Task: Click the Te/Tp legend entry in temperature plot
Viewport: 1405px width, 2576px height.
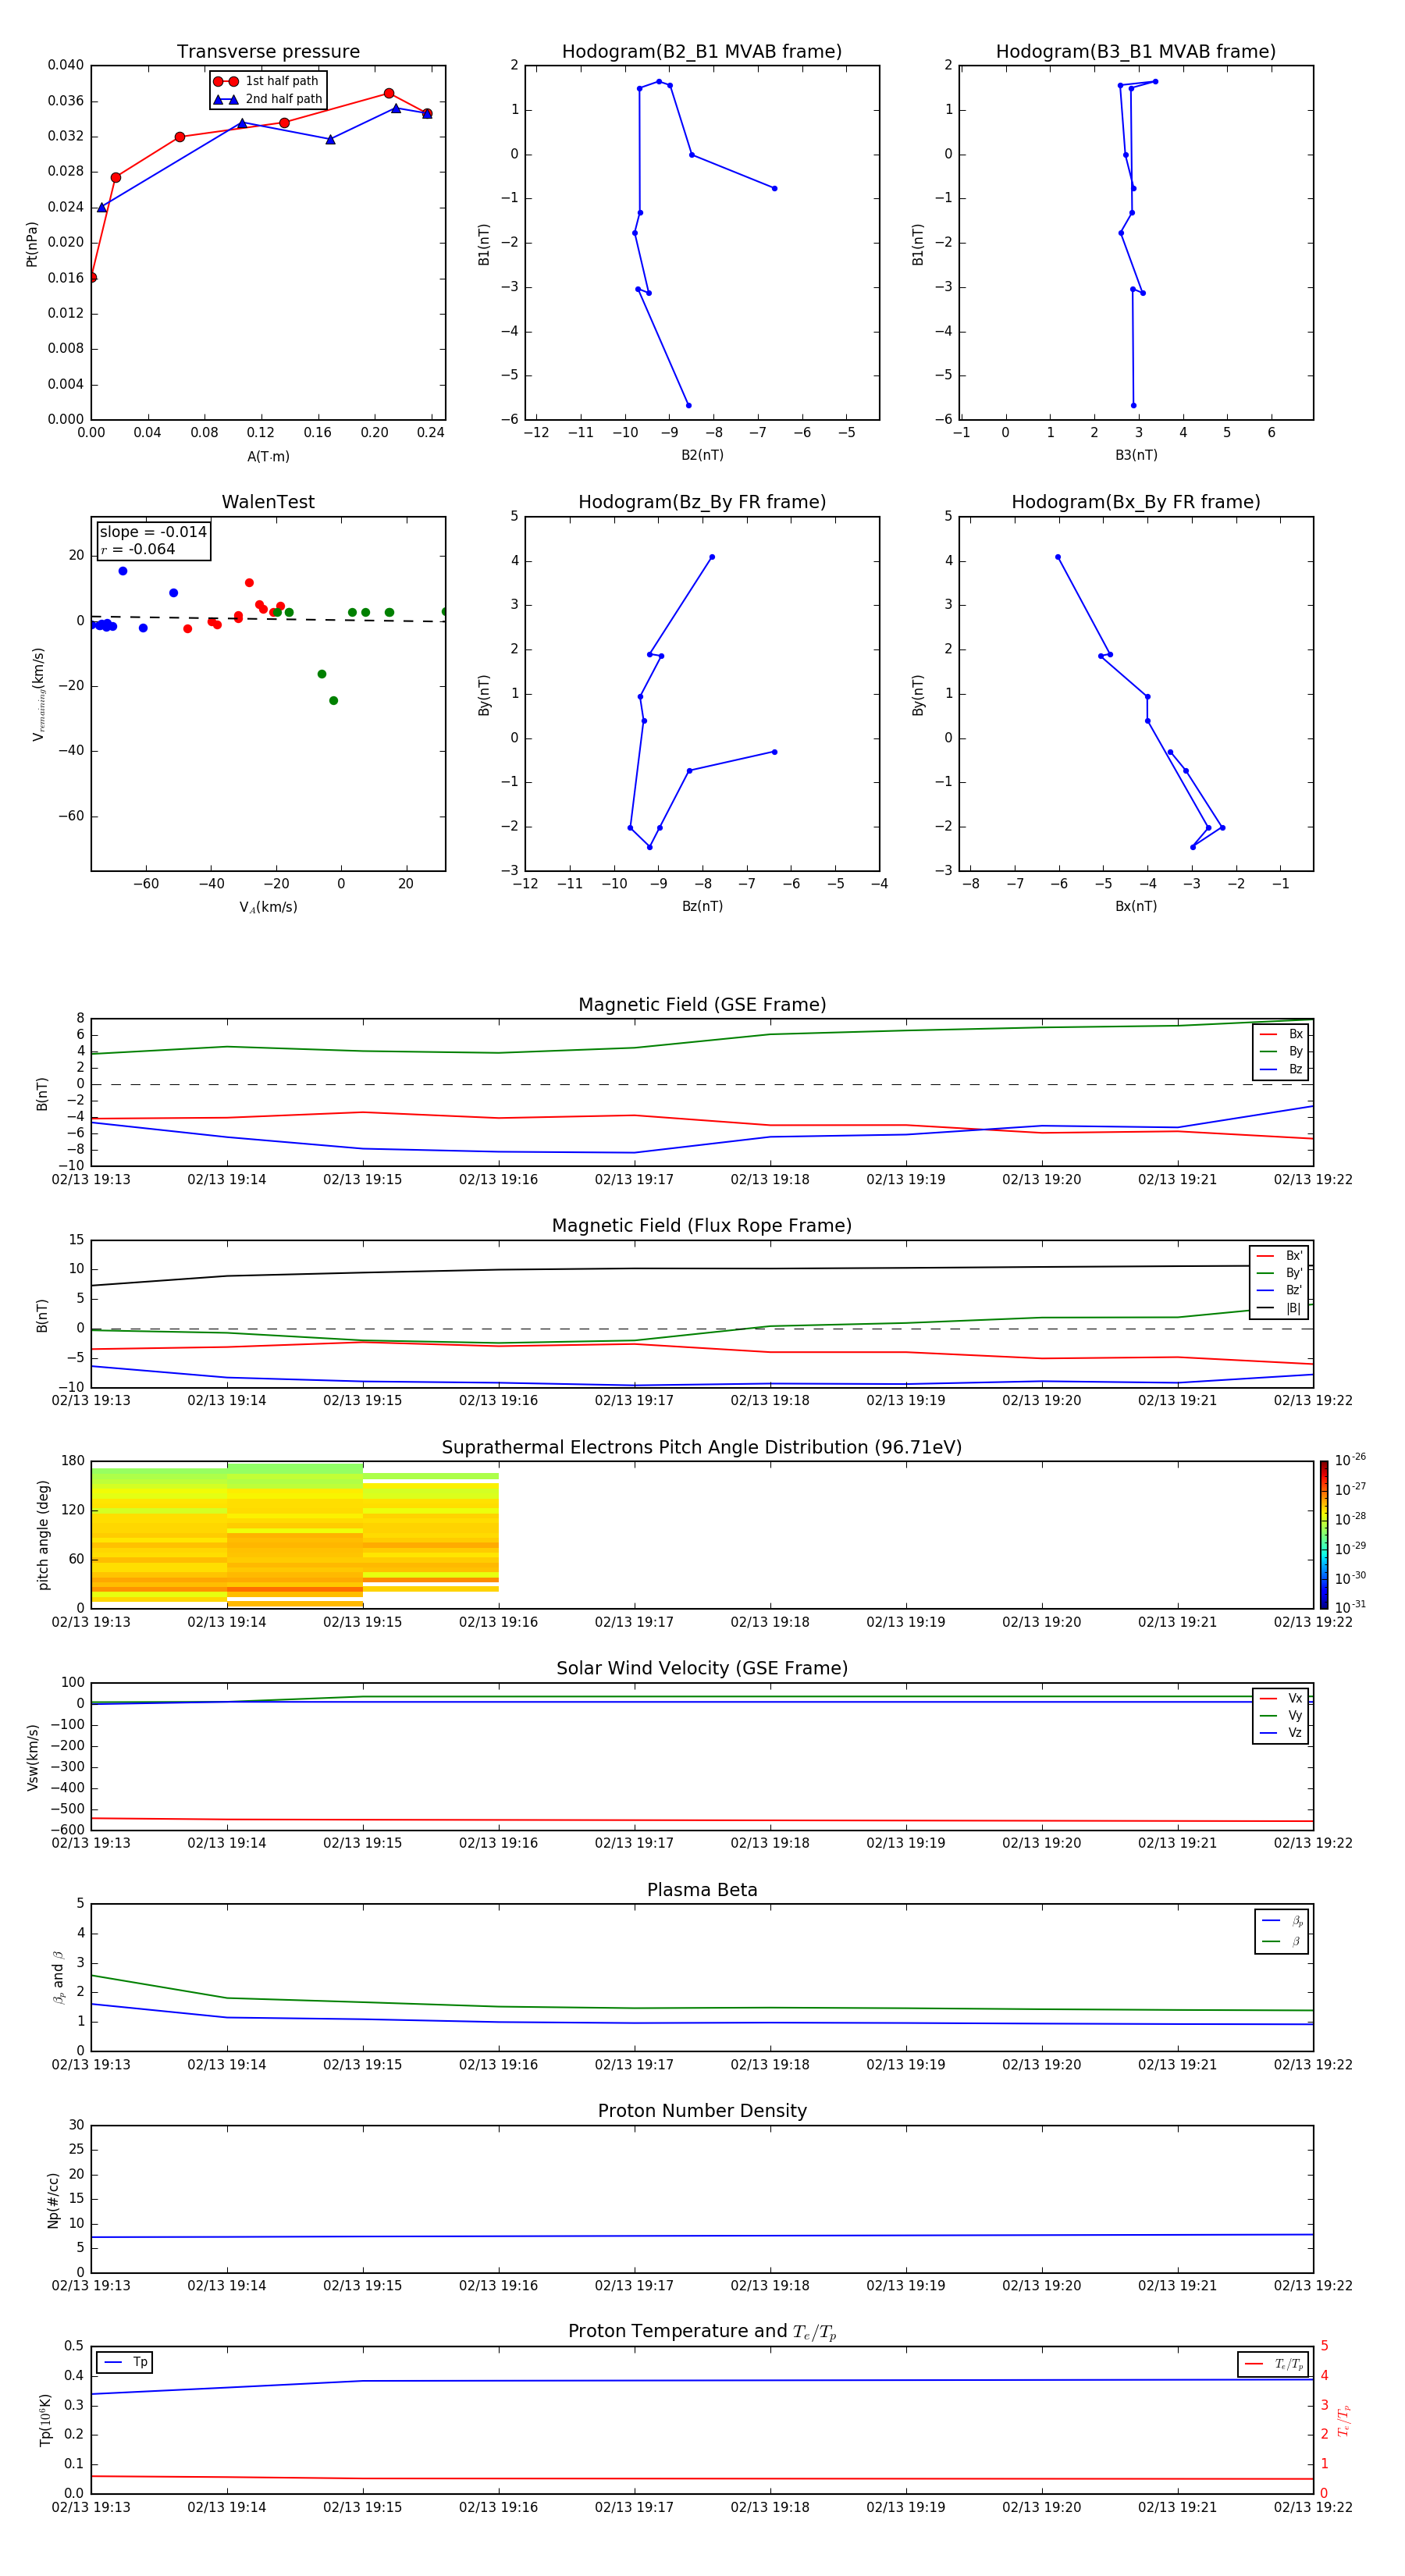Action: coord(1273,2364)
